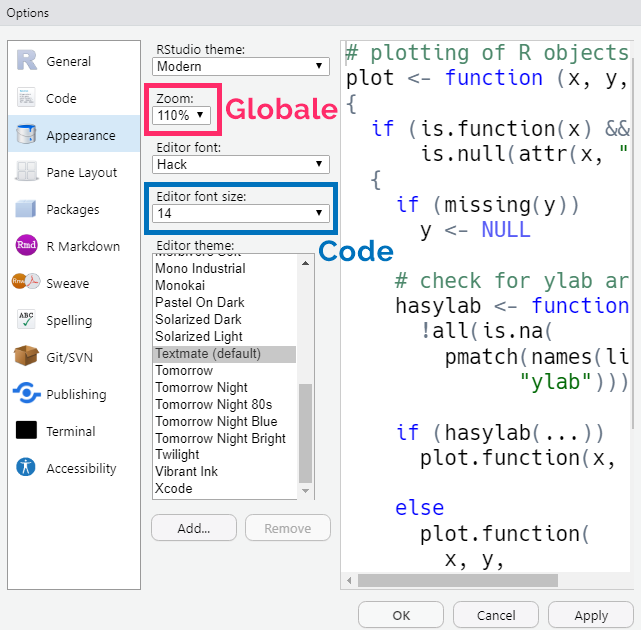
Task: Click the R Markdown Rmd icon
Action: [x=27, y=245]
